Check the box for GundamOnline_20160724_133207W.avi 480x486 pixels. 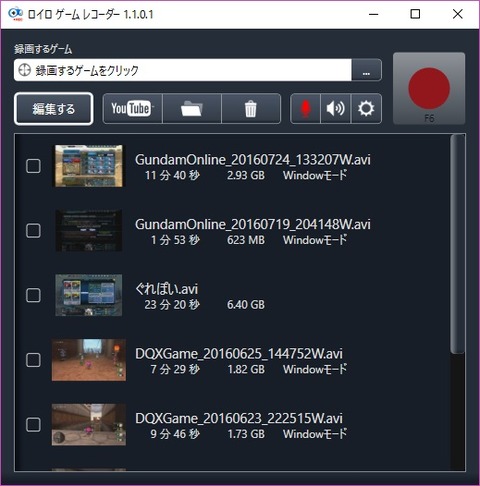point(33,166)
